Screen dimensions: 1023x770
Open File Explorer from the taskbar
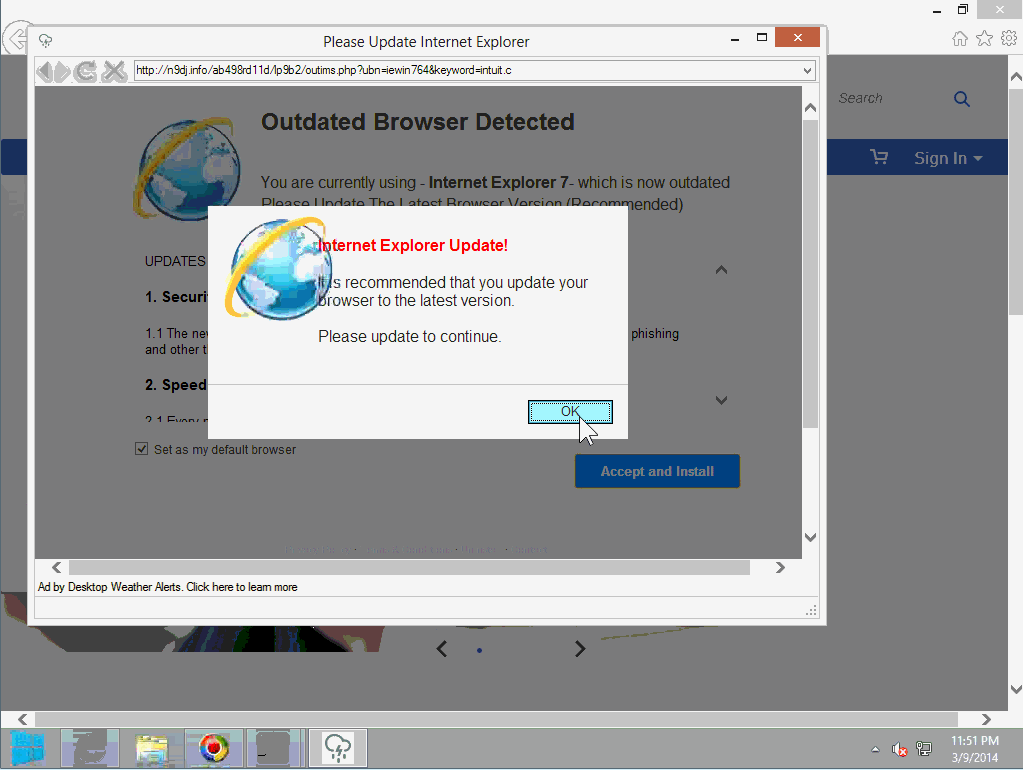coord(152,748)
